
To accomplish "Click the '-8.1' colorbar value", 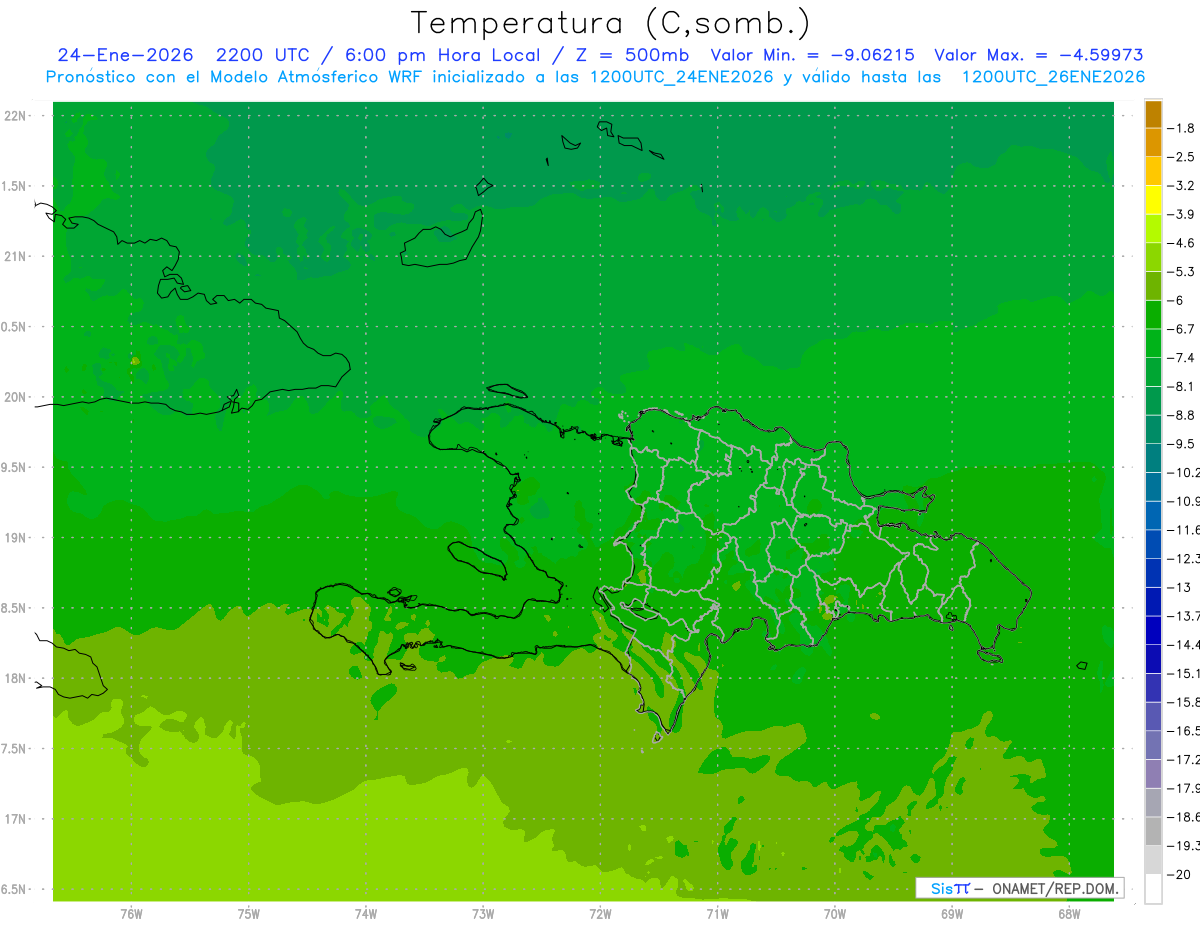I will (x=1181, y=386).
